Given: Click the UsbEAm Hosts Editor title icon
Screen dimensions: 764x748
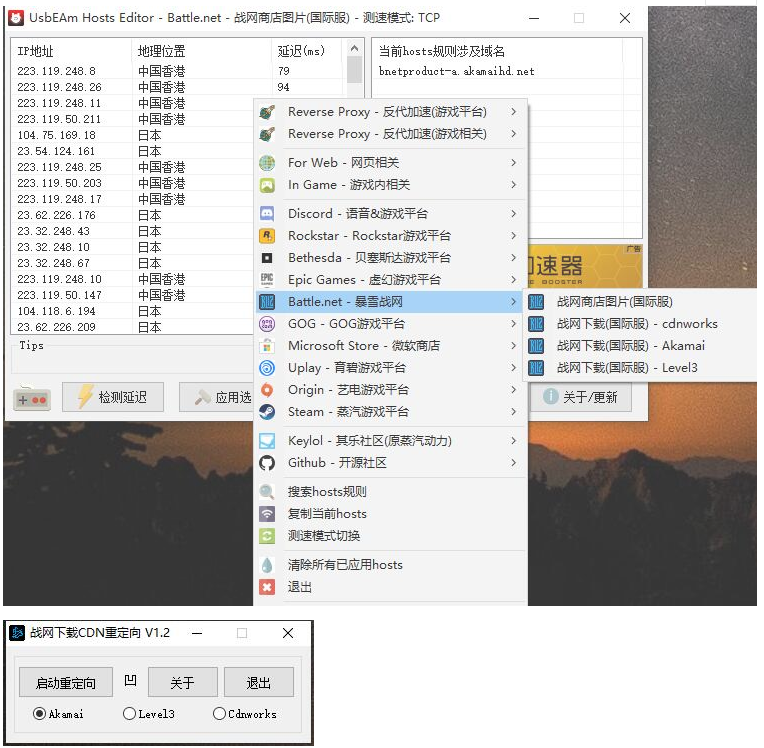Looking at the screenshot, I should (x=16, y=18).
